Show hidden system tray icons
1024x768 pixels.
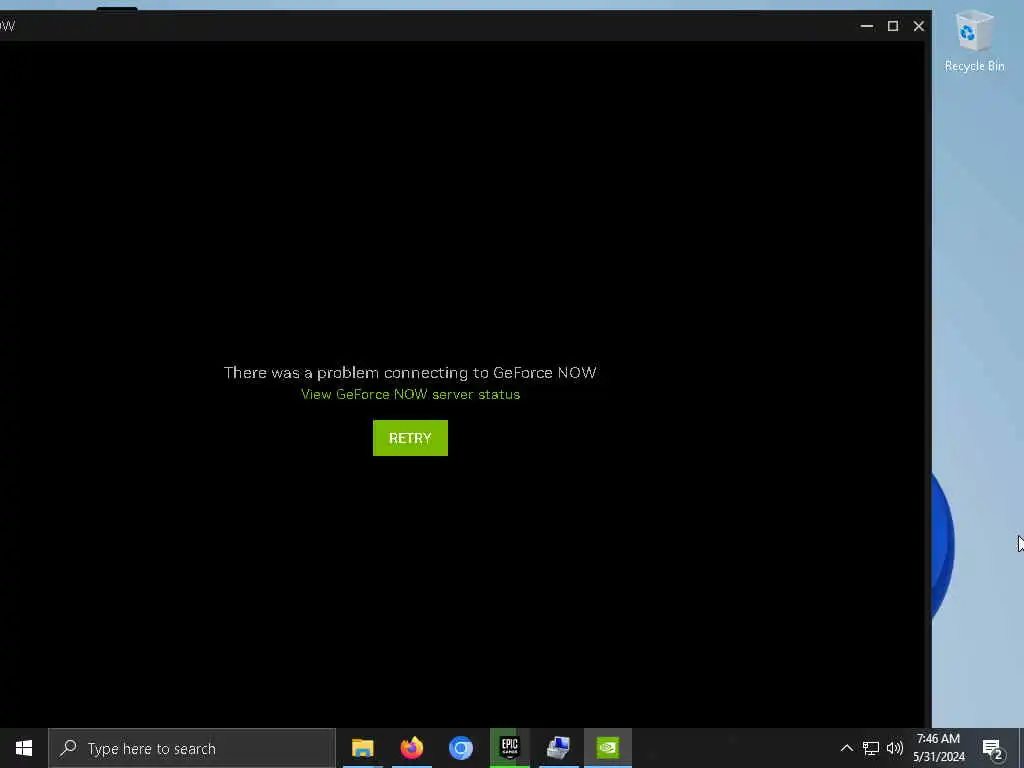[846, 748]
